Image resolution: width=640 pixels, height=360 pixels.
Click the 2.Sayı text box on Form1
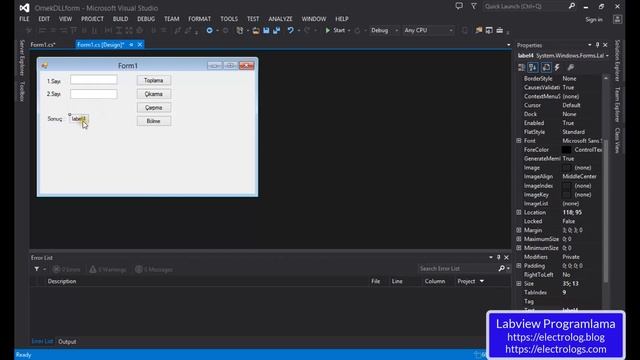pyautogui.click(x=94, y=94)
